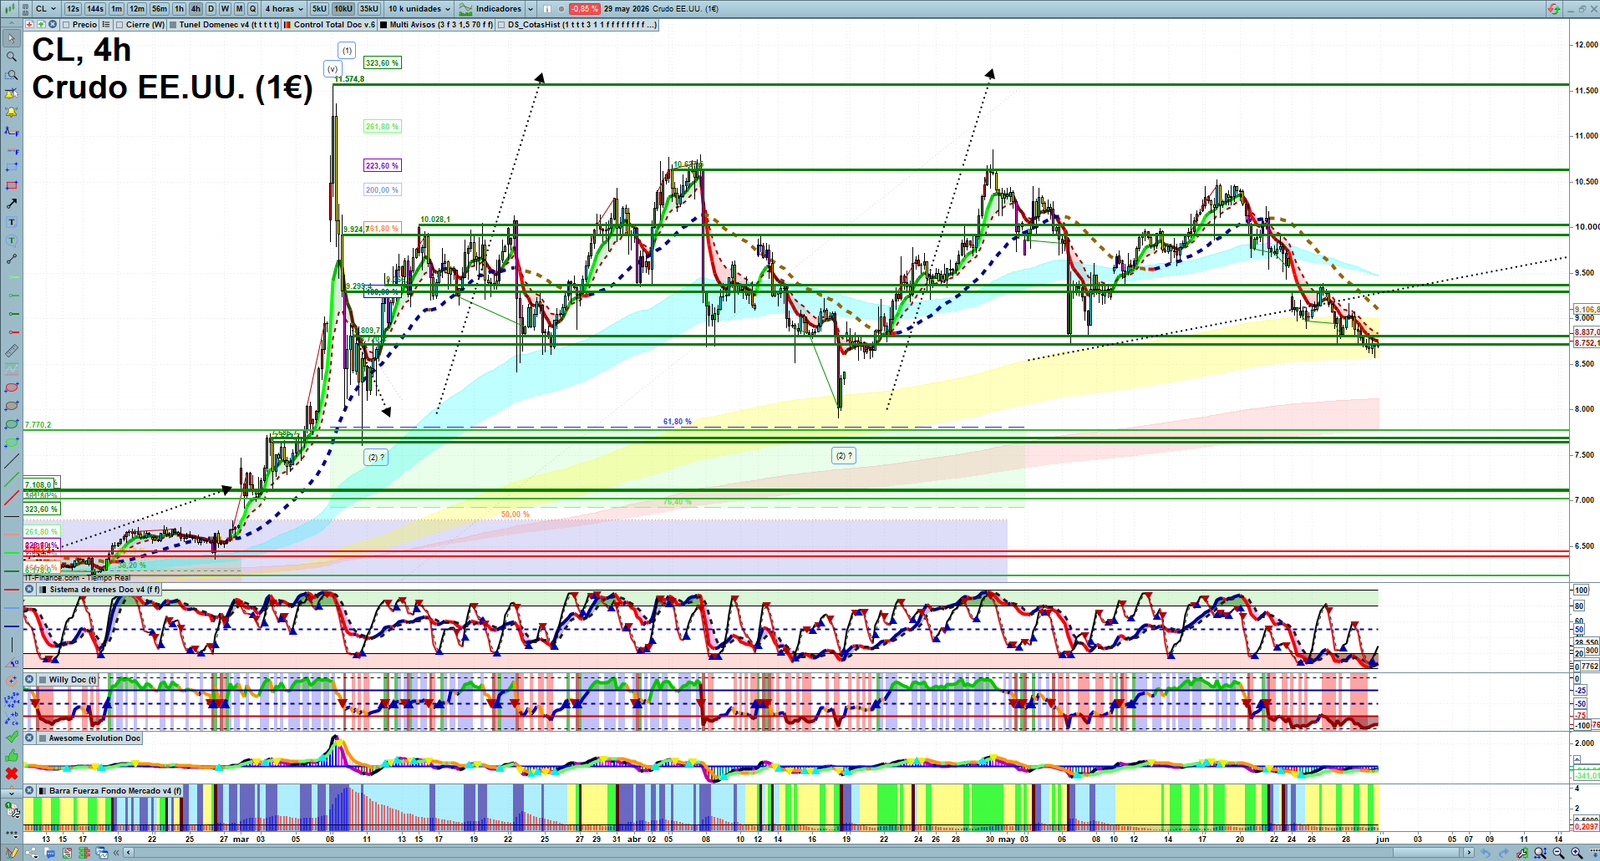
Task: Select the W weekly timeframe tab
Action: point(225,9)
